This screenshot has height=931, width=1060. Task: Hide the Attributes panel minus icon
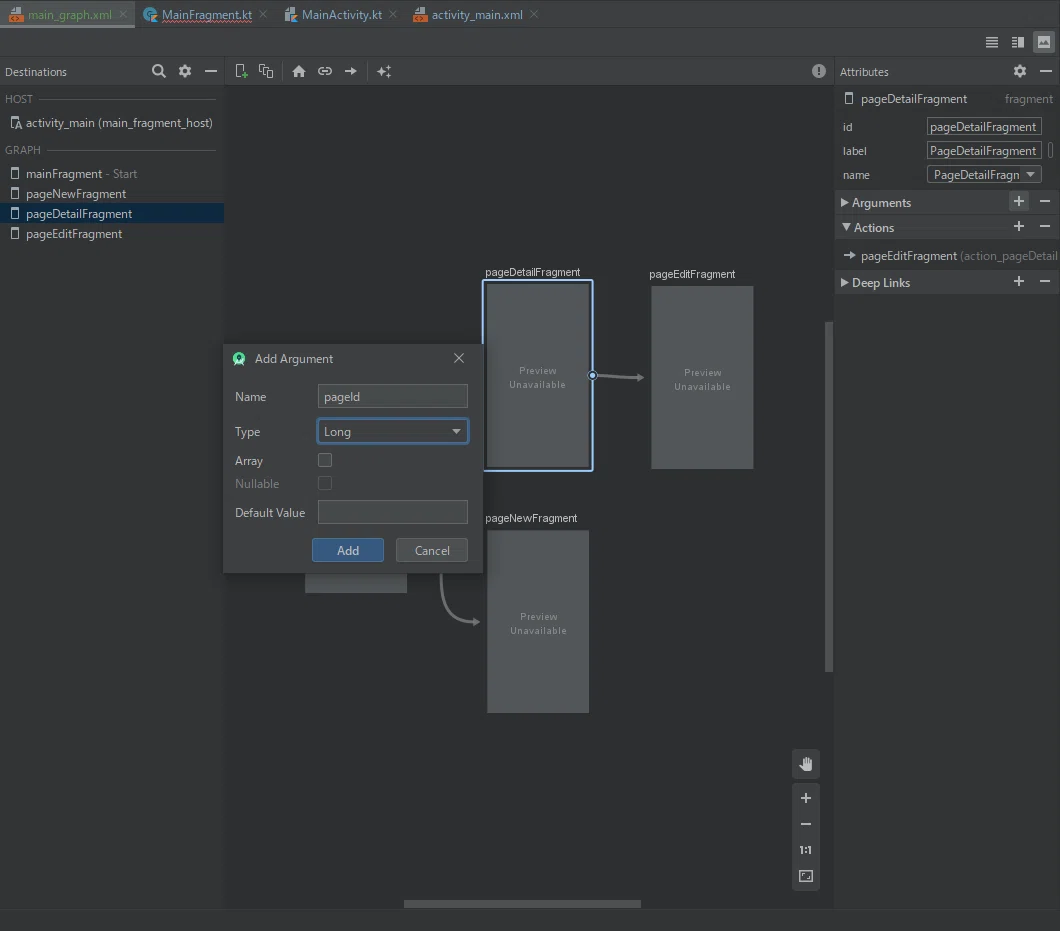(x=1046, y=71)
